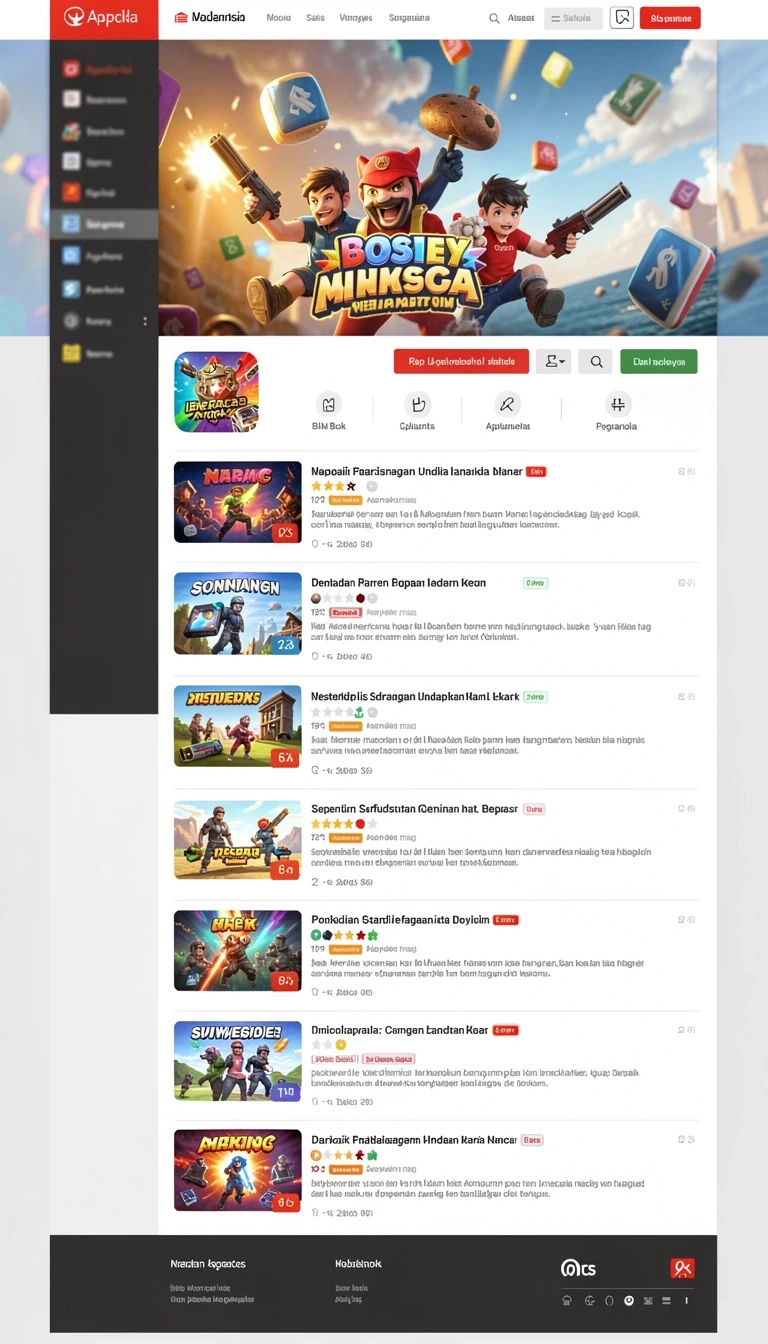Open the Dartoik Fnatialaagam listing title
The image size is (768, 1344).
[x=414, y=1138]
